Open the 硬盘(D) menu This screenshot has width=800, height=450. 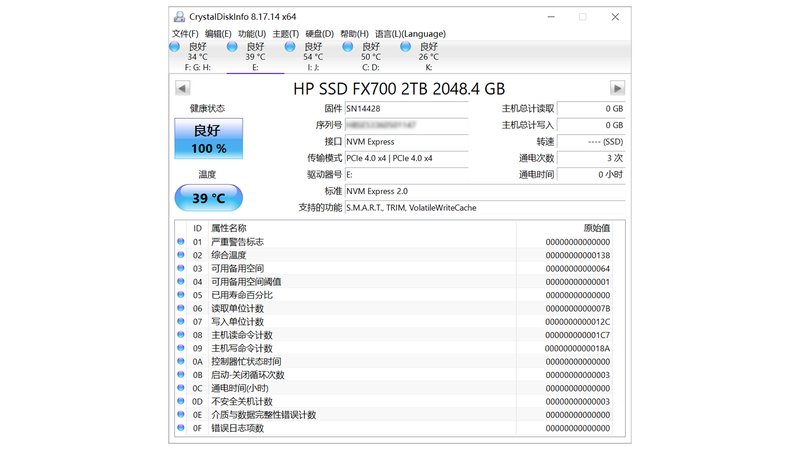click(x=319, y=34)
